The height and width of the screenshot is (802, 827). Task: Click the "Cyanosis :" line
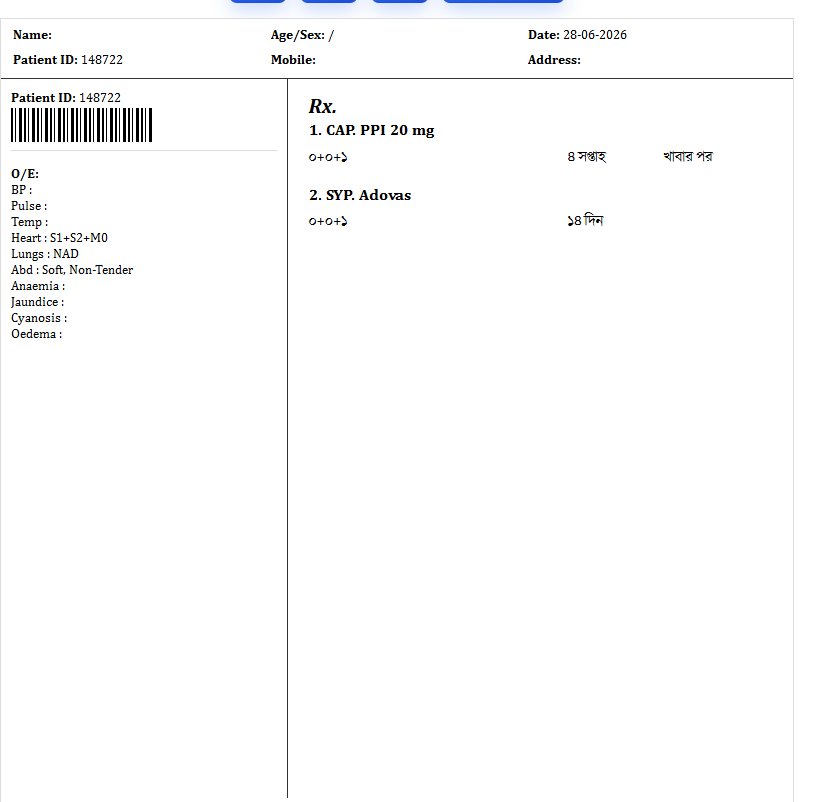(x=39, y=318)
